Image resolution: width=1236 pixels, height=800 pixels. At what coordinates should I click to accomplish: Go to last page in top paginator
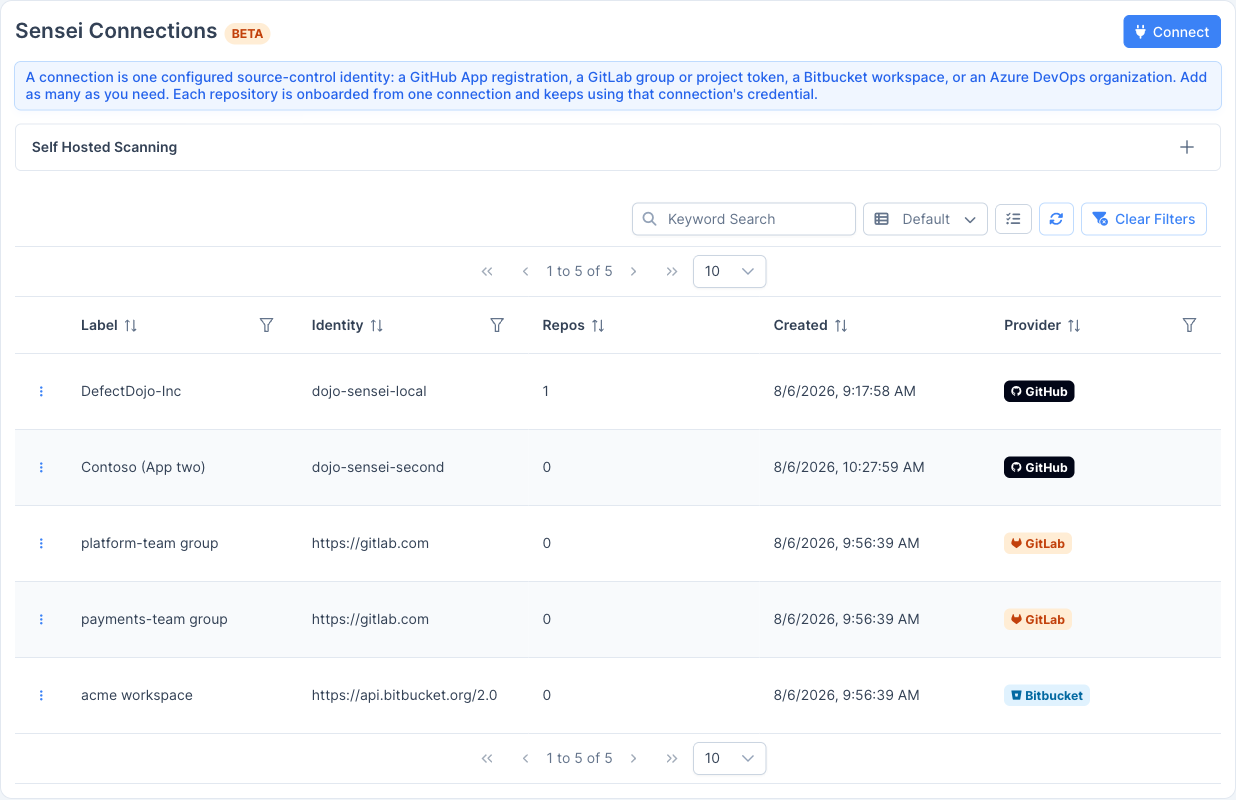click(672, 272)
